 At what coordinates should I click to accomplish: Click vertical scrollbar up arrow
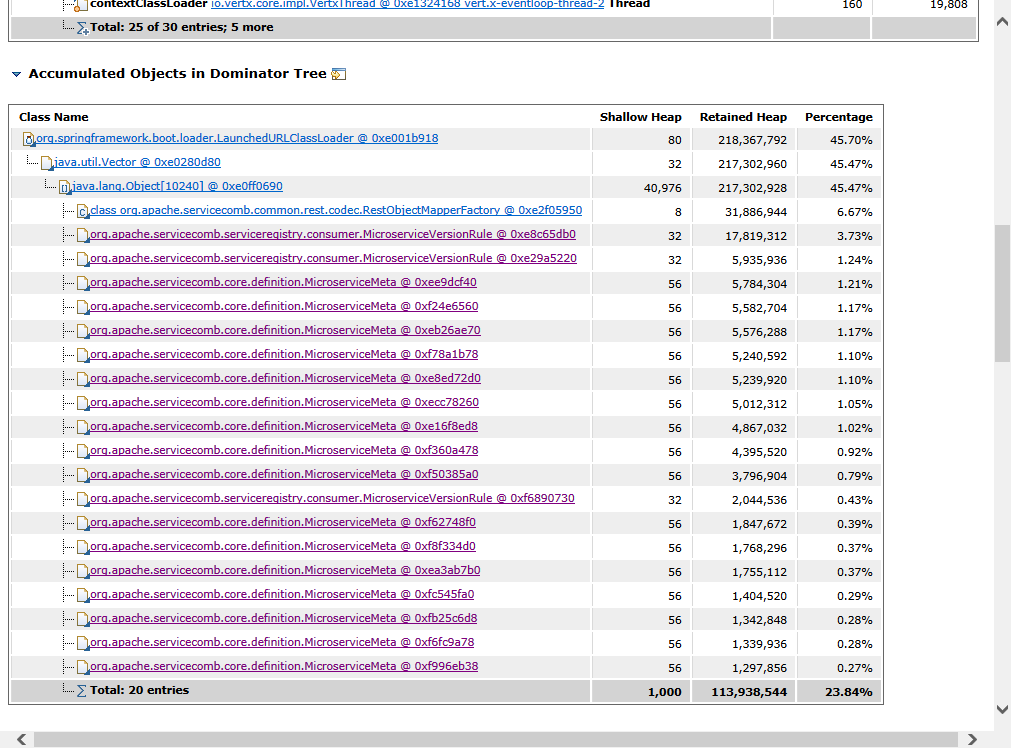(x=1002, y=21)
